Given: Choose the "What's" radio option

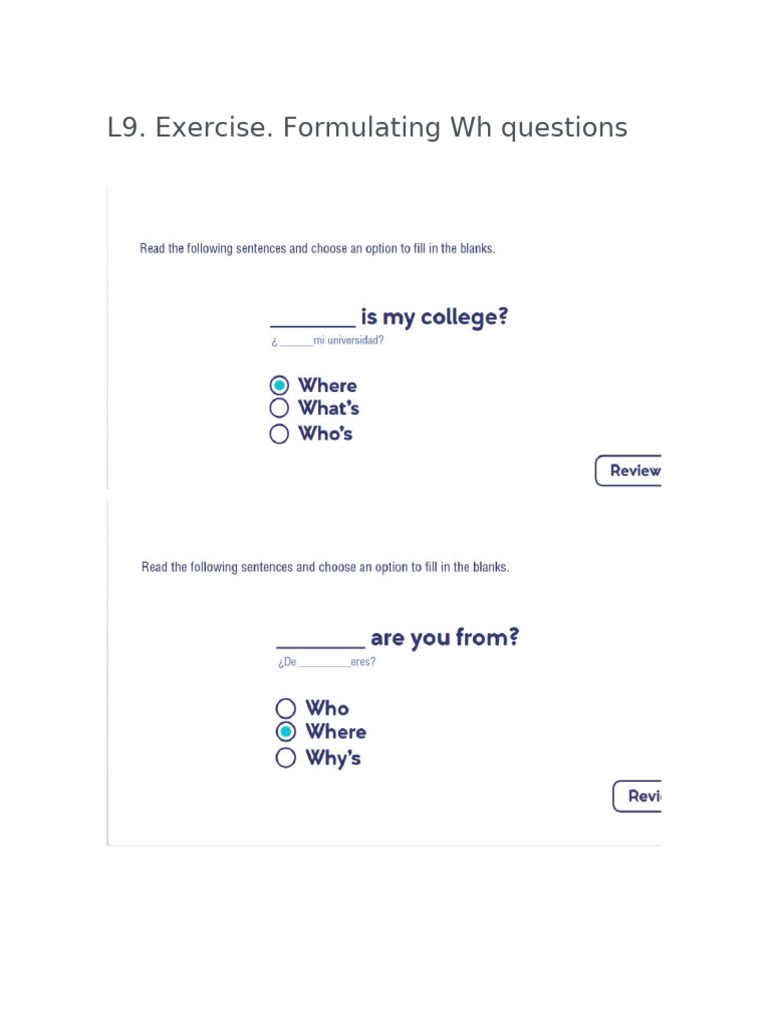Looking at the screenshot, I should pos(280,408).
